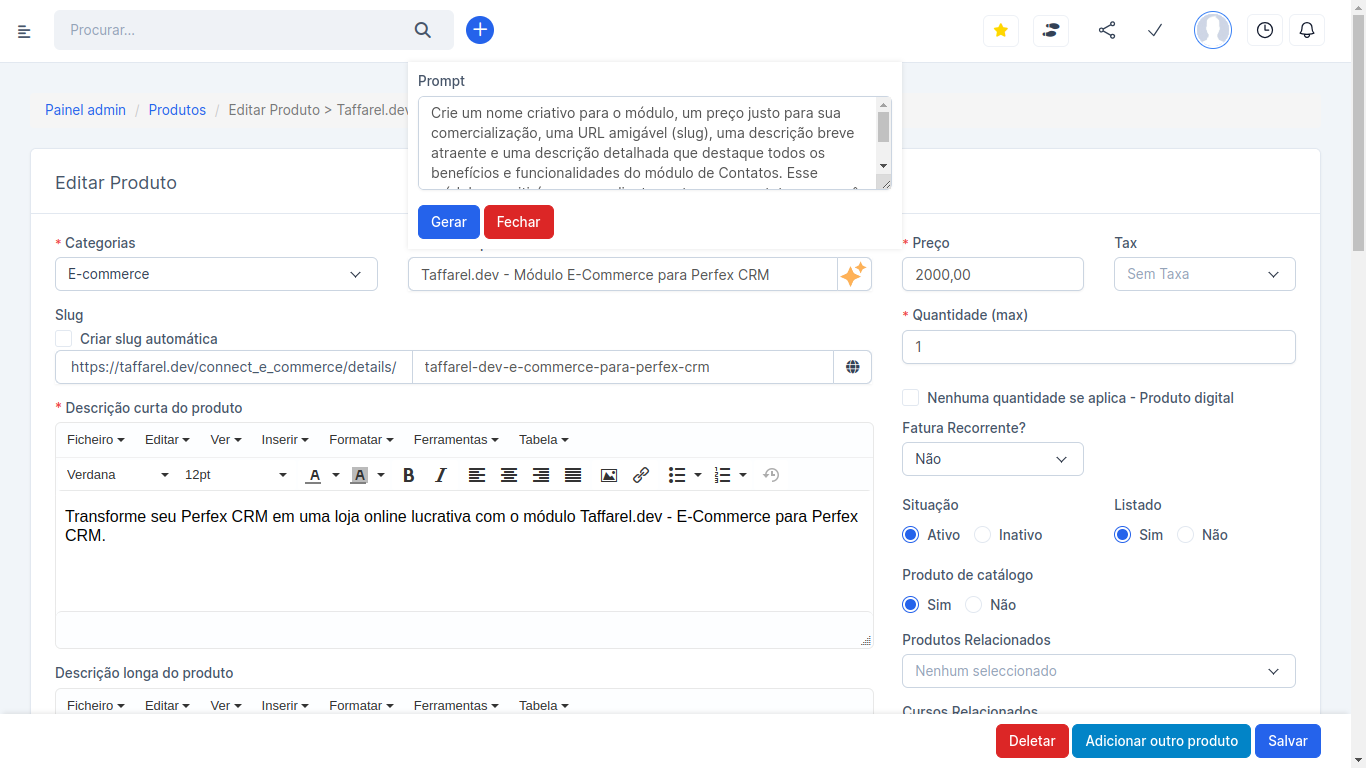Click the notifications bell icon

[1307, 30]
